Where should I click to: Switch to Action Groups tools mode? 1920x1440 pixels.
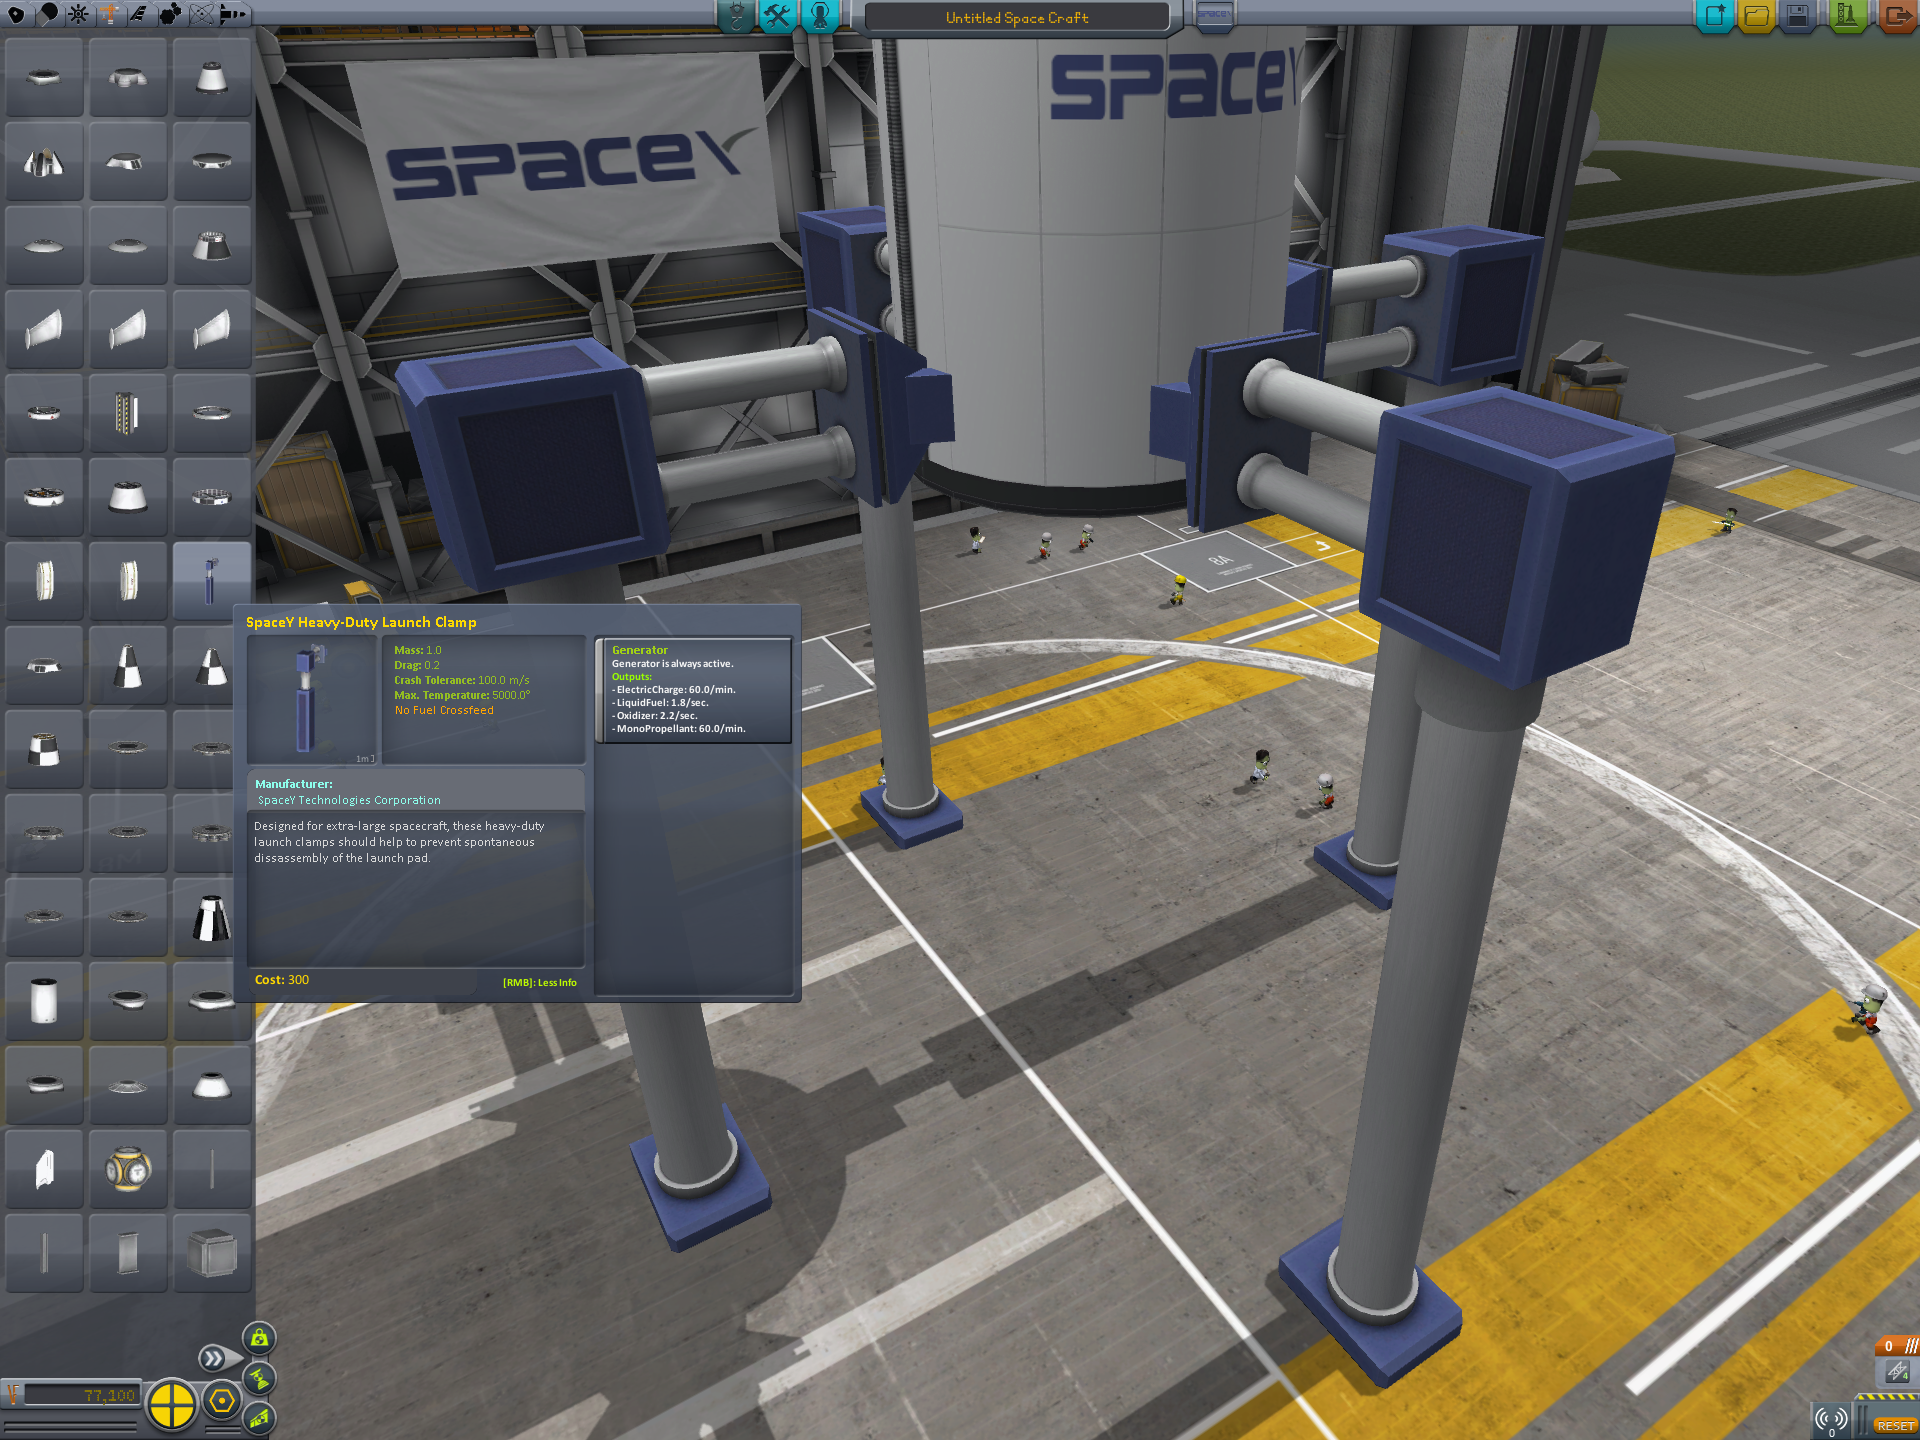[778, 16]
